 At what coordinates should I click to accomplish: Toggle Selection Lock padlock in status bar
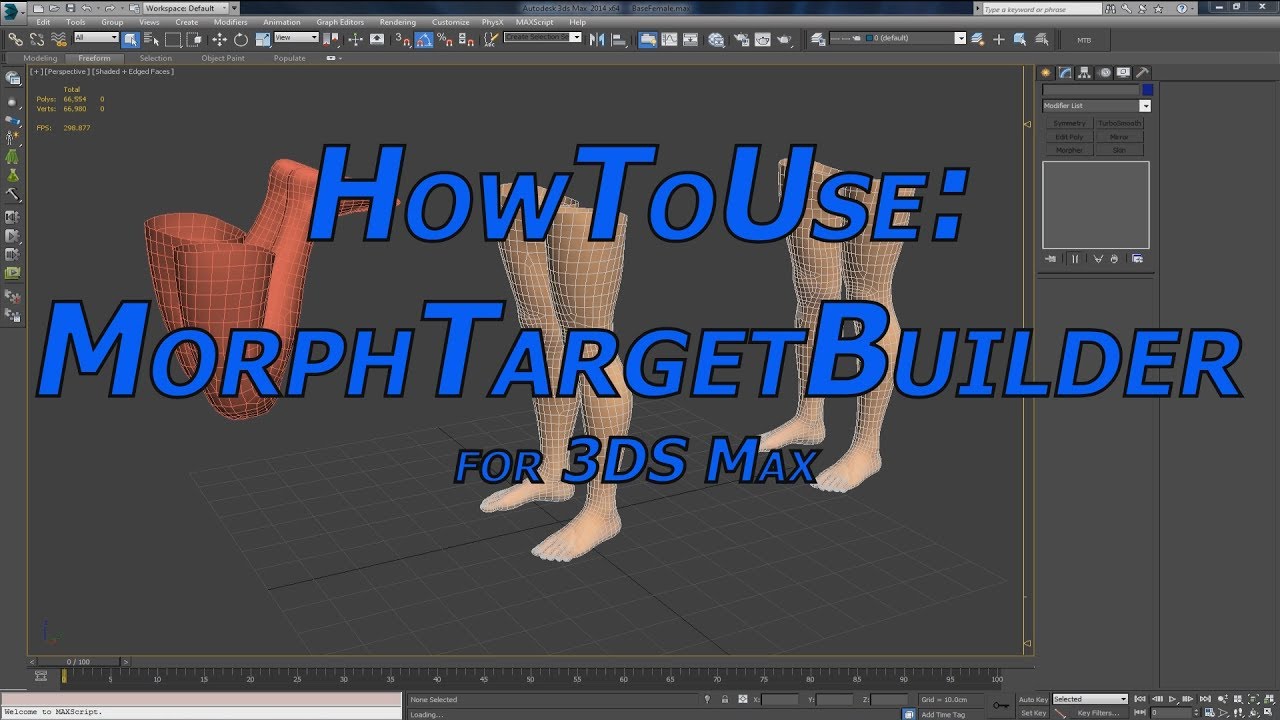(x=725, y=699)
